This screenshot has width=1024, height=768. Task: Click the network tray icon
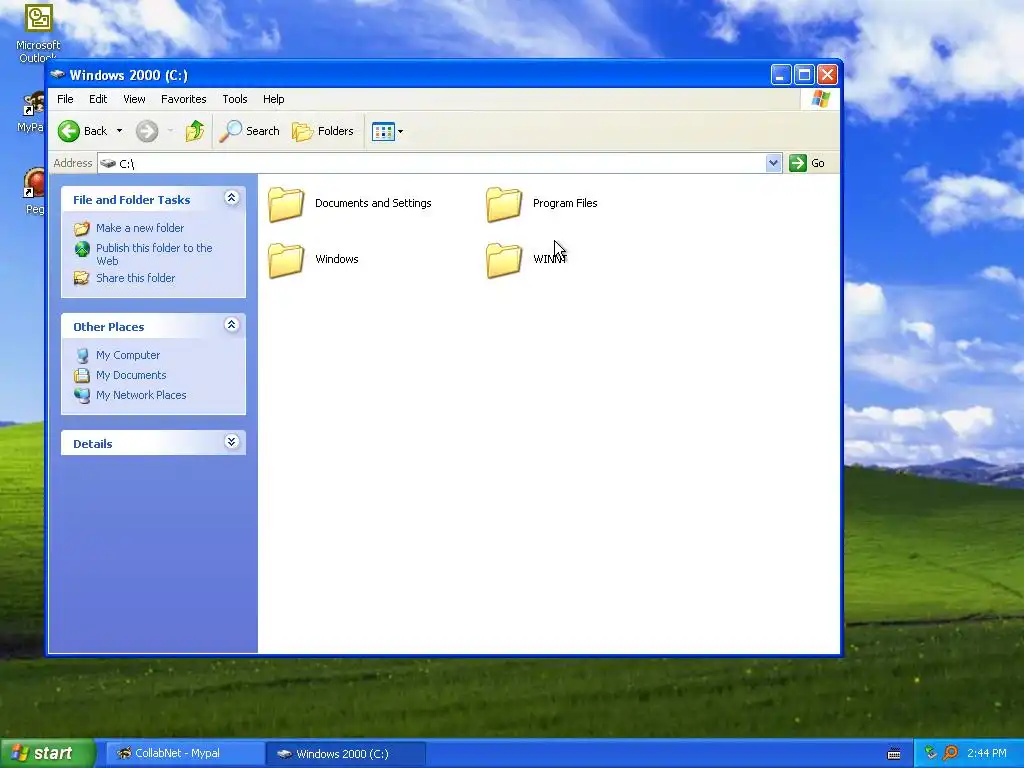point(931,753)
